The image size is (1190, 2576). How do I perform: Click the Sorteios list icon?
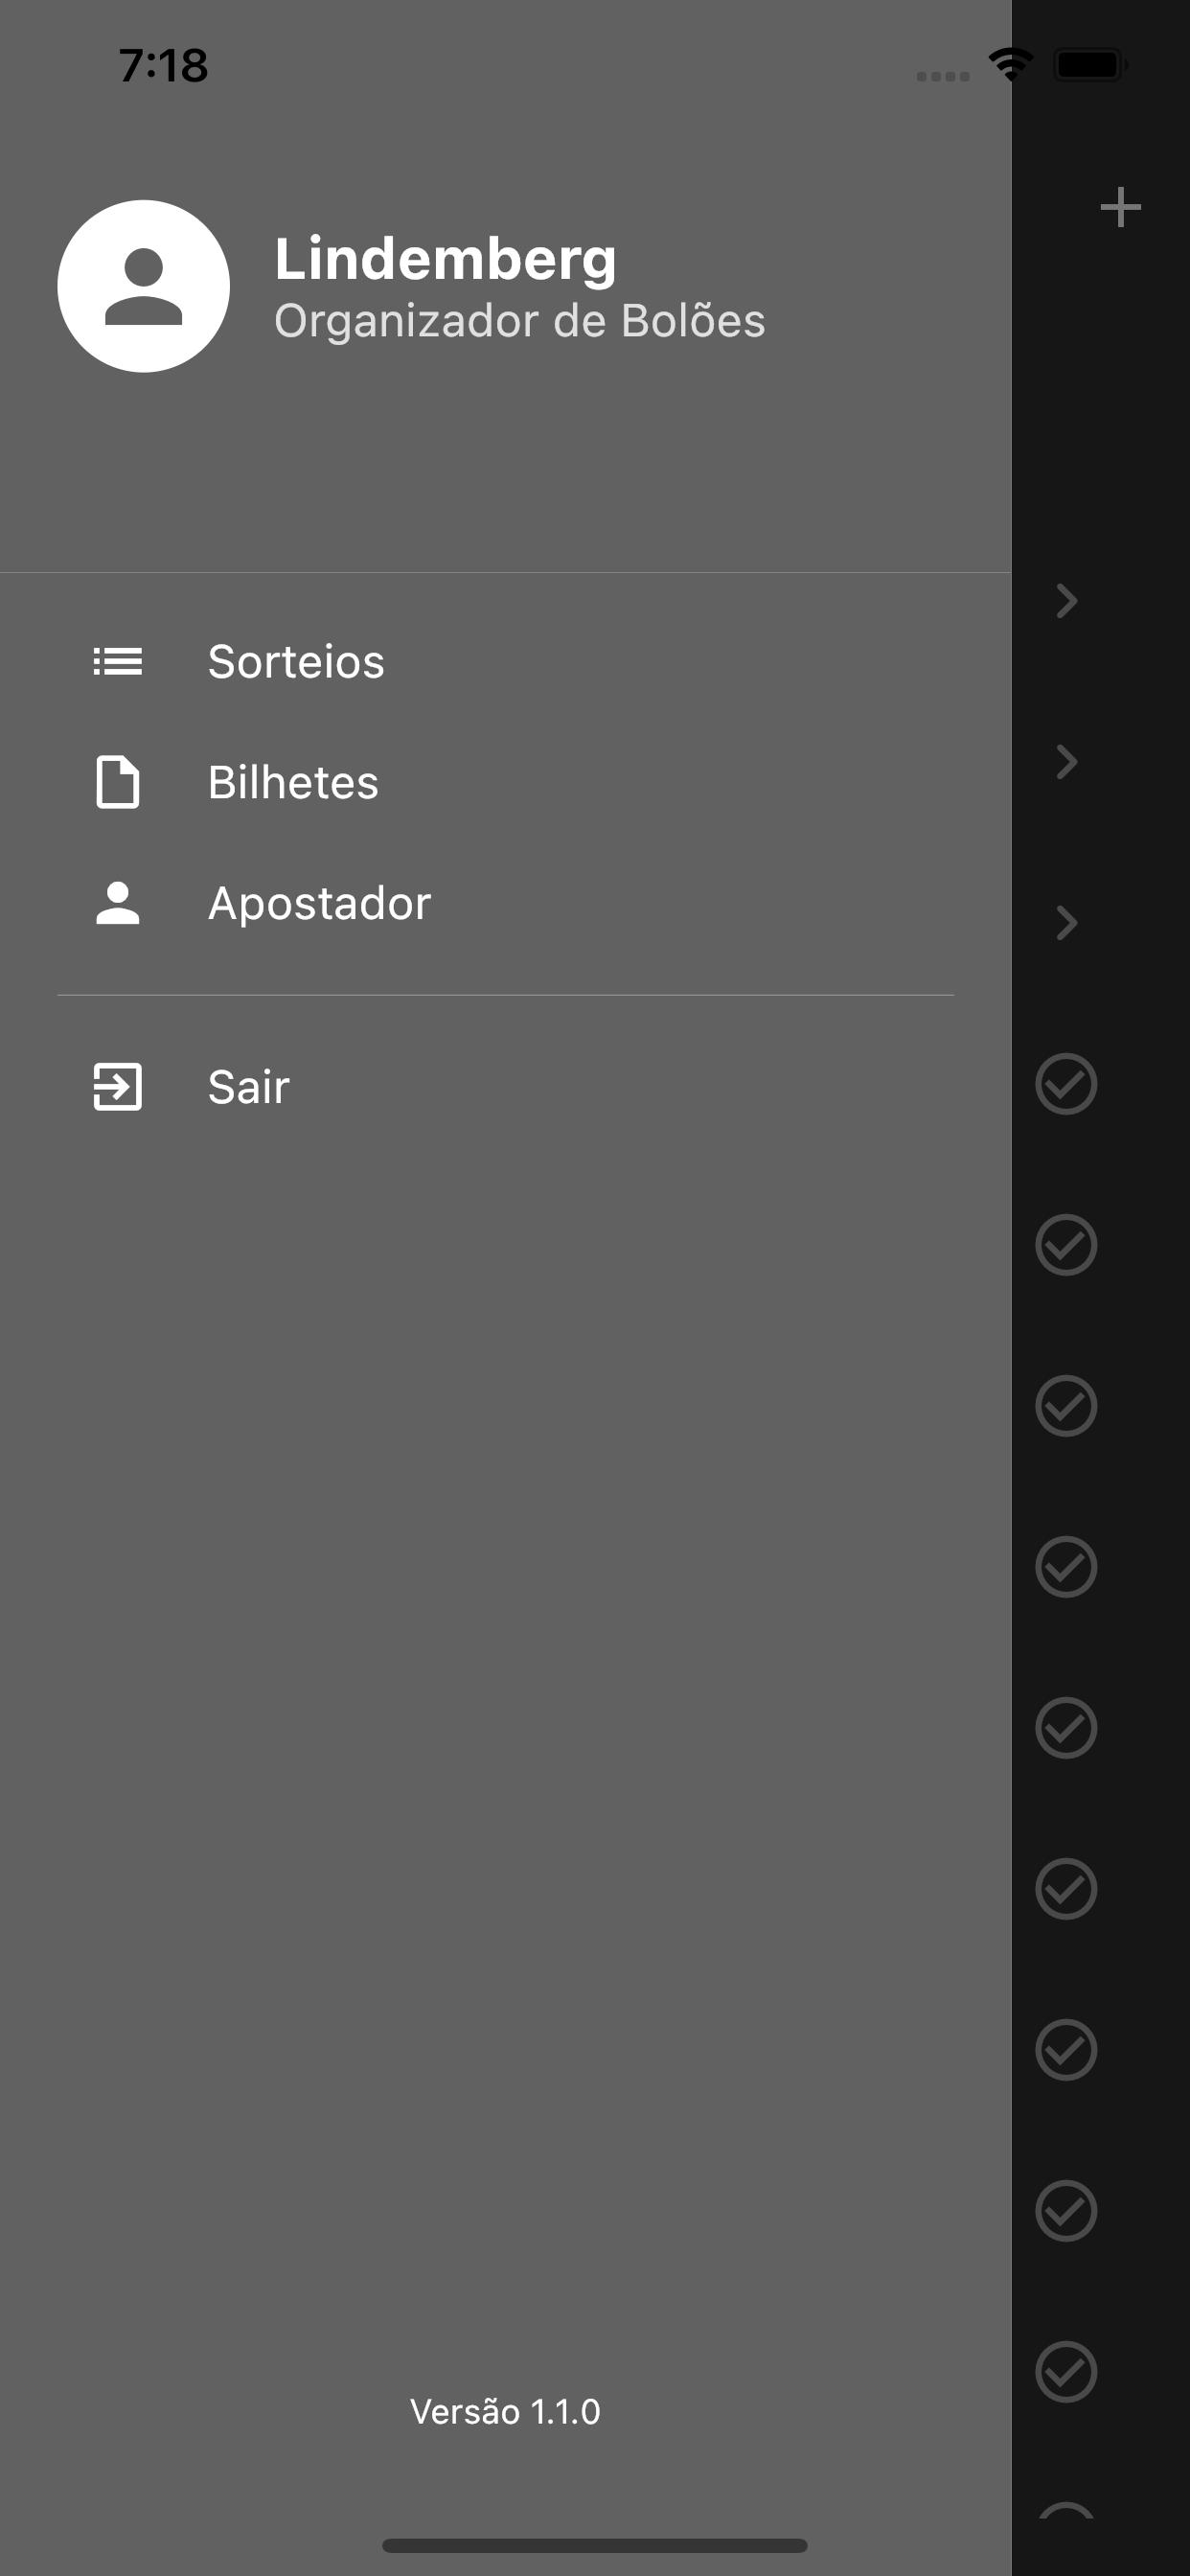[x=117, y=661]
